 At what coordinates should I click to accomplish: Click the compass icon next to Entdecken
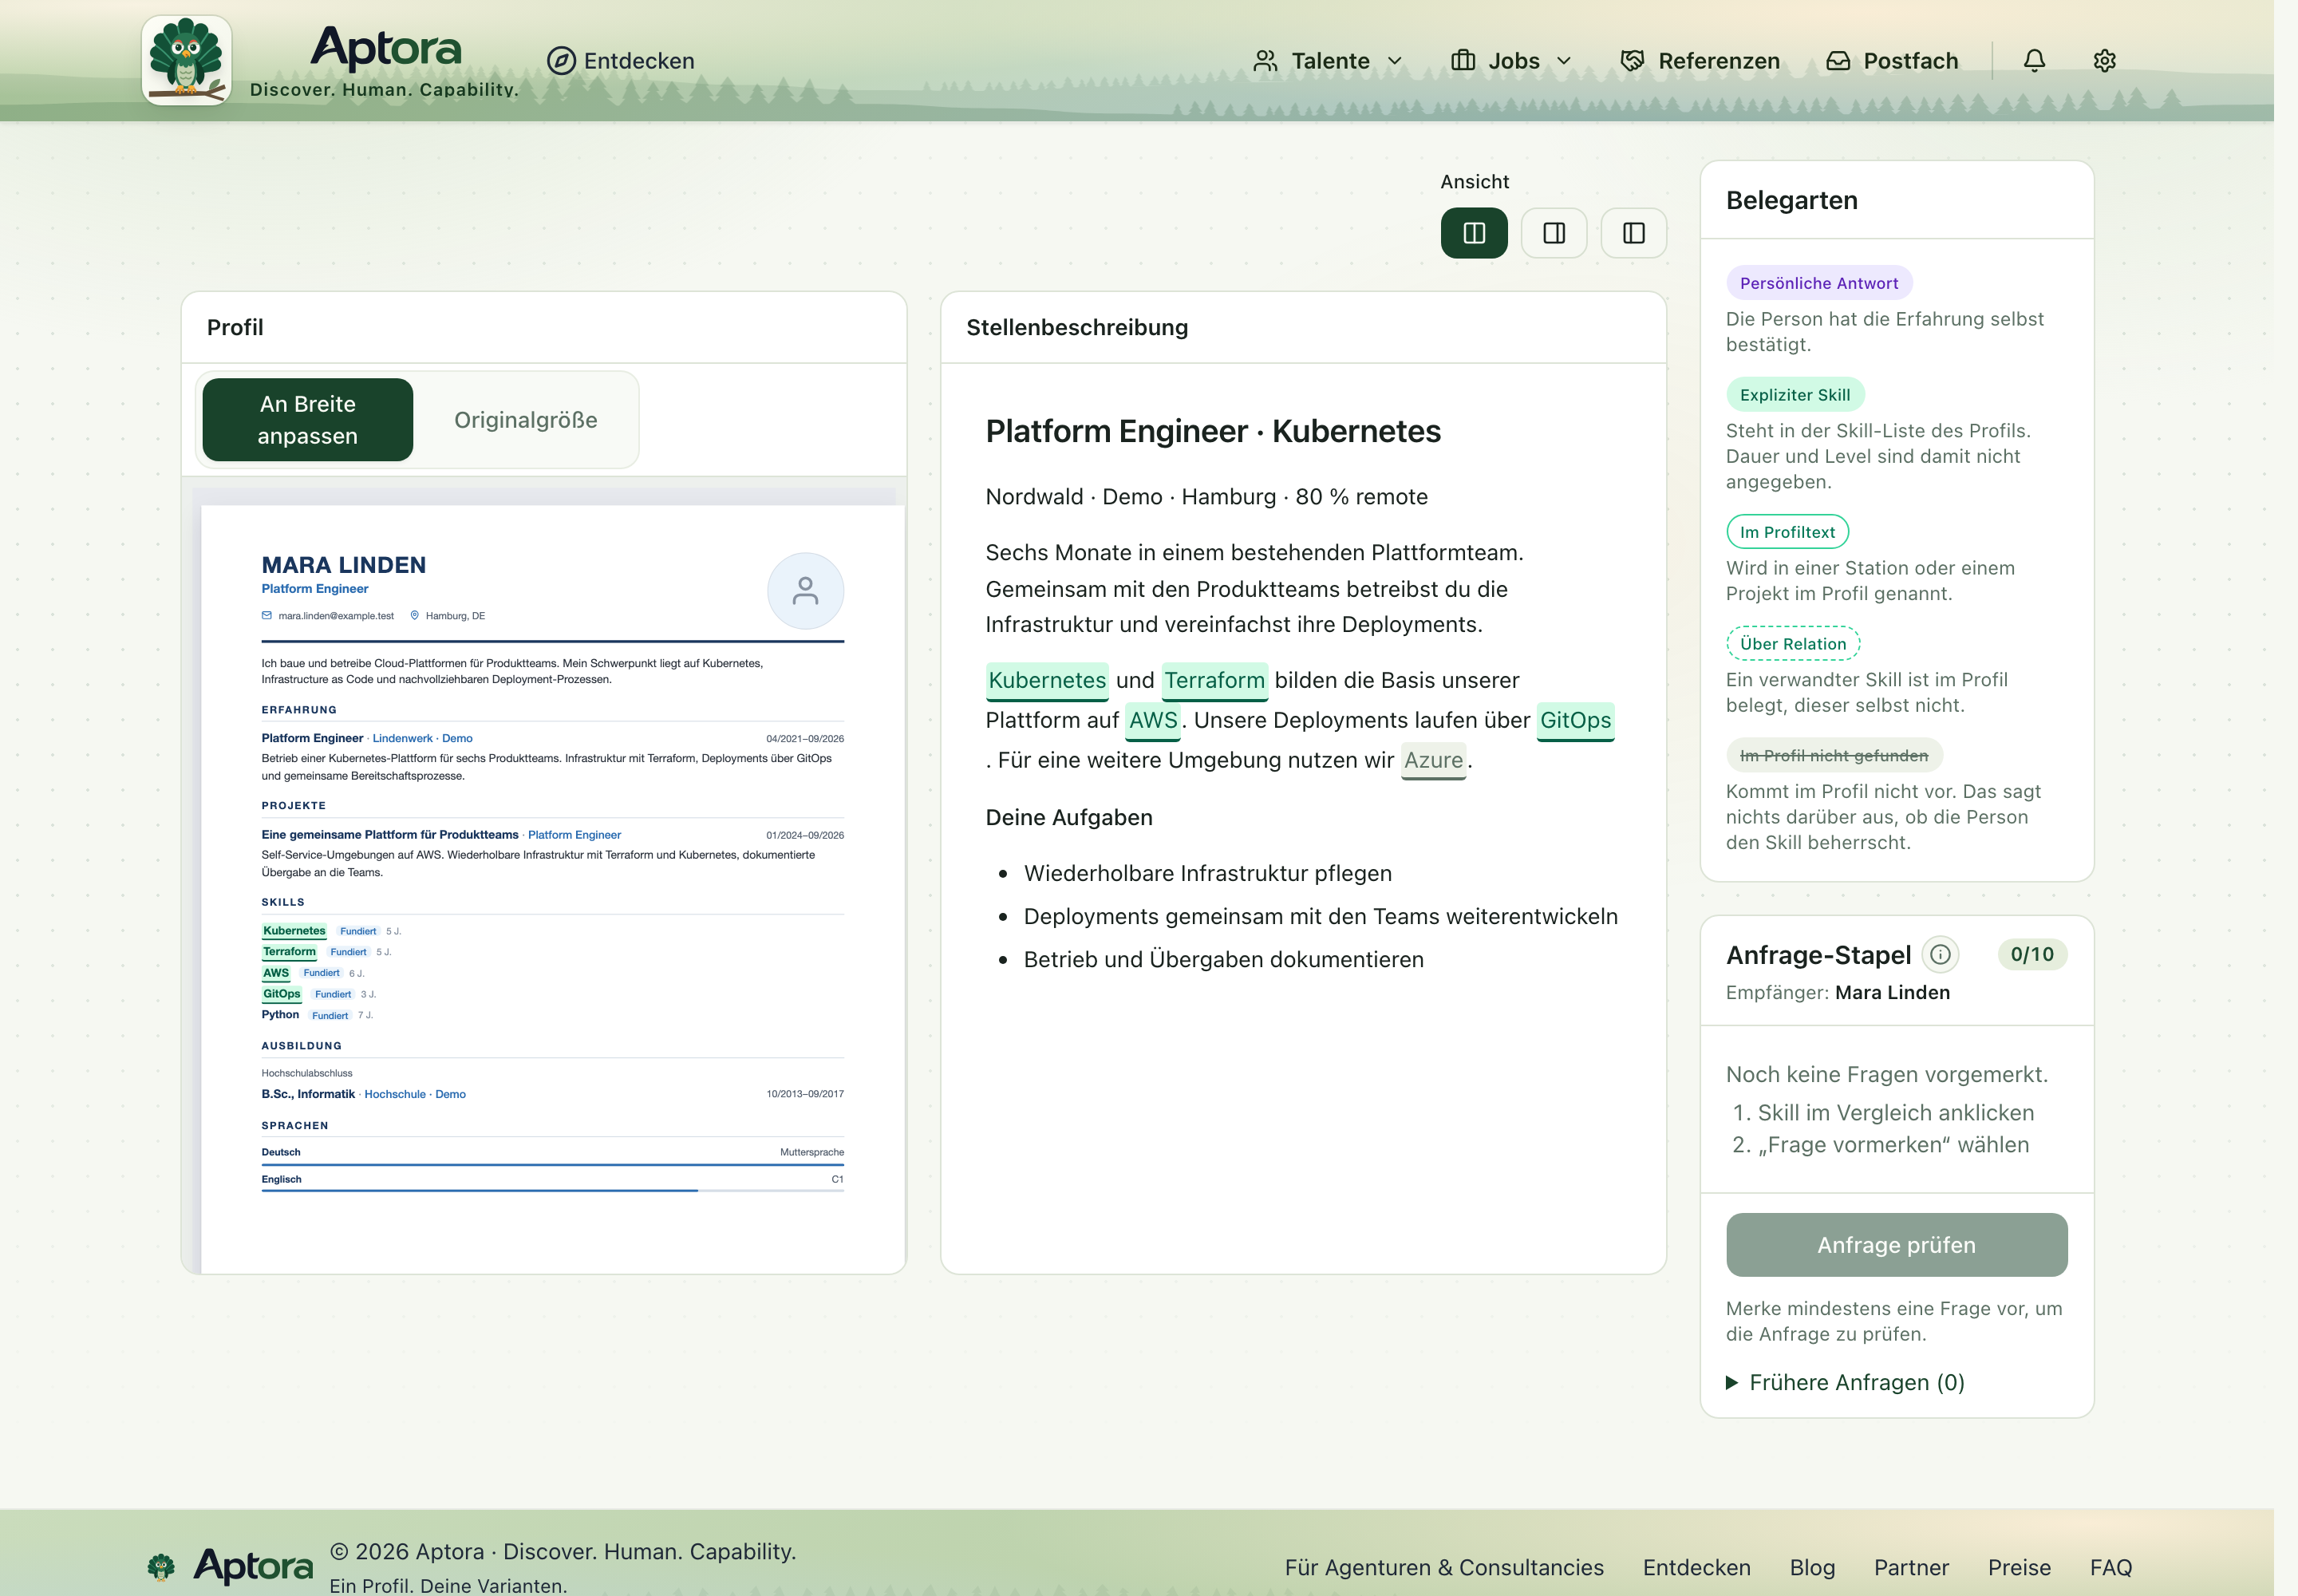pyautogui.click(x=561, y=61)
